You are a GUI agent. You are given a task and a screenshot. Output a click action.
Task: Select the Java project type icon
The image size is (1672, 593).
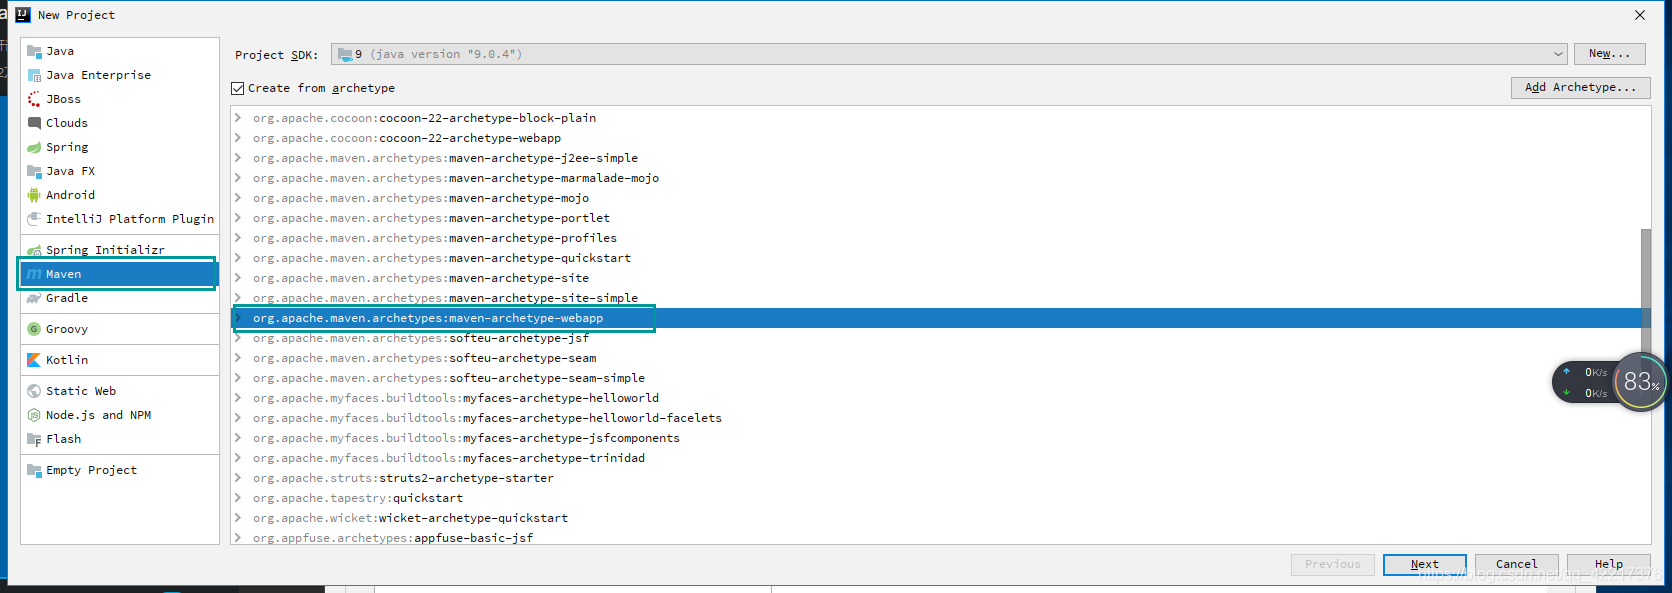[34, 51]
